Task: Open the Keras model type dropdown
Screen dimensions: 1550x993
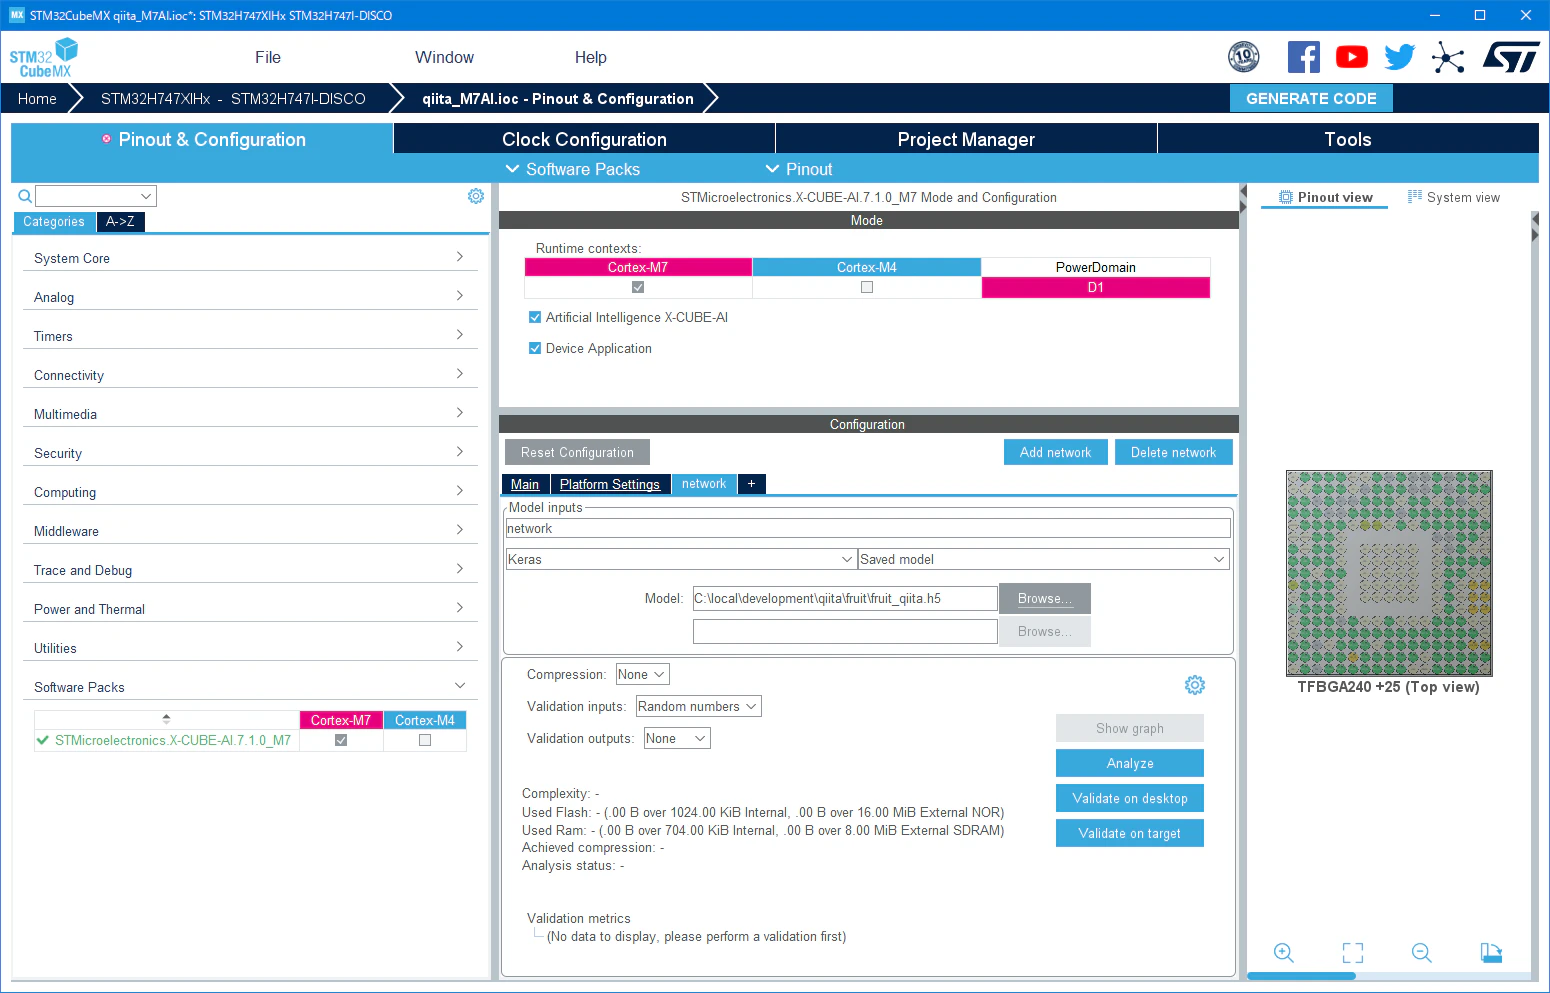Action: 681,559
